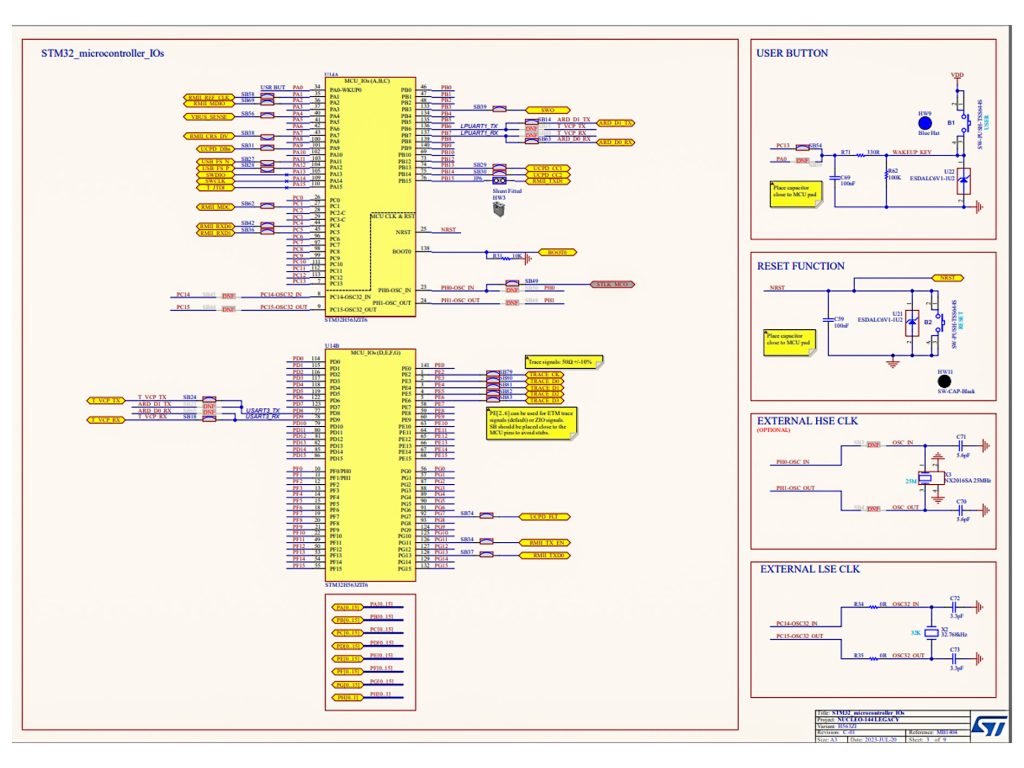Click the 'USER BUTTON' section heading

pyautogui.click(x=792, y=53)
